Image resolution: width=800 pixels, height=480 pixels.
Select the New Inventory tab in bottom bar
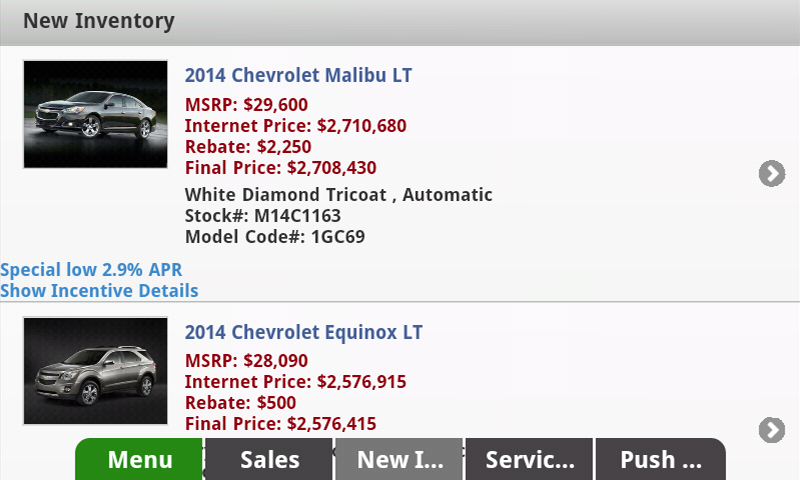(x=398, y=460)
